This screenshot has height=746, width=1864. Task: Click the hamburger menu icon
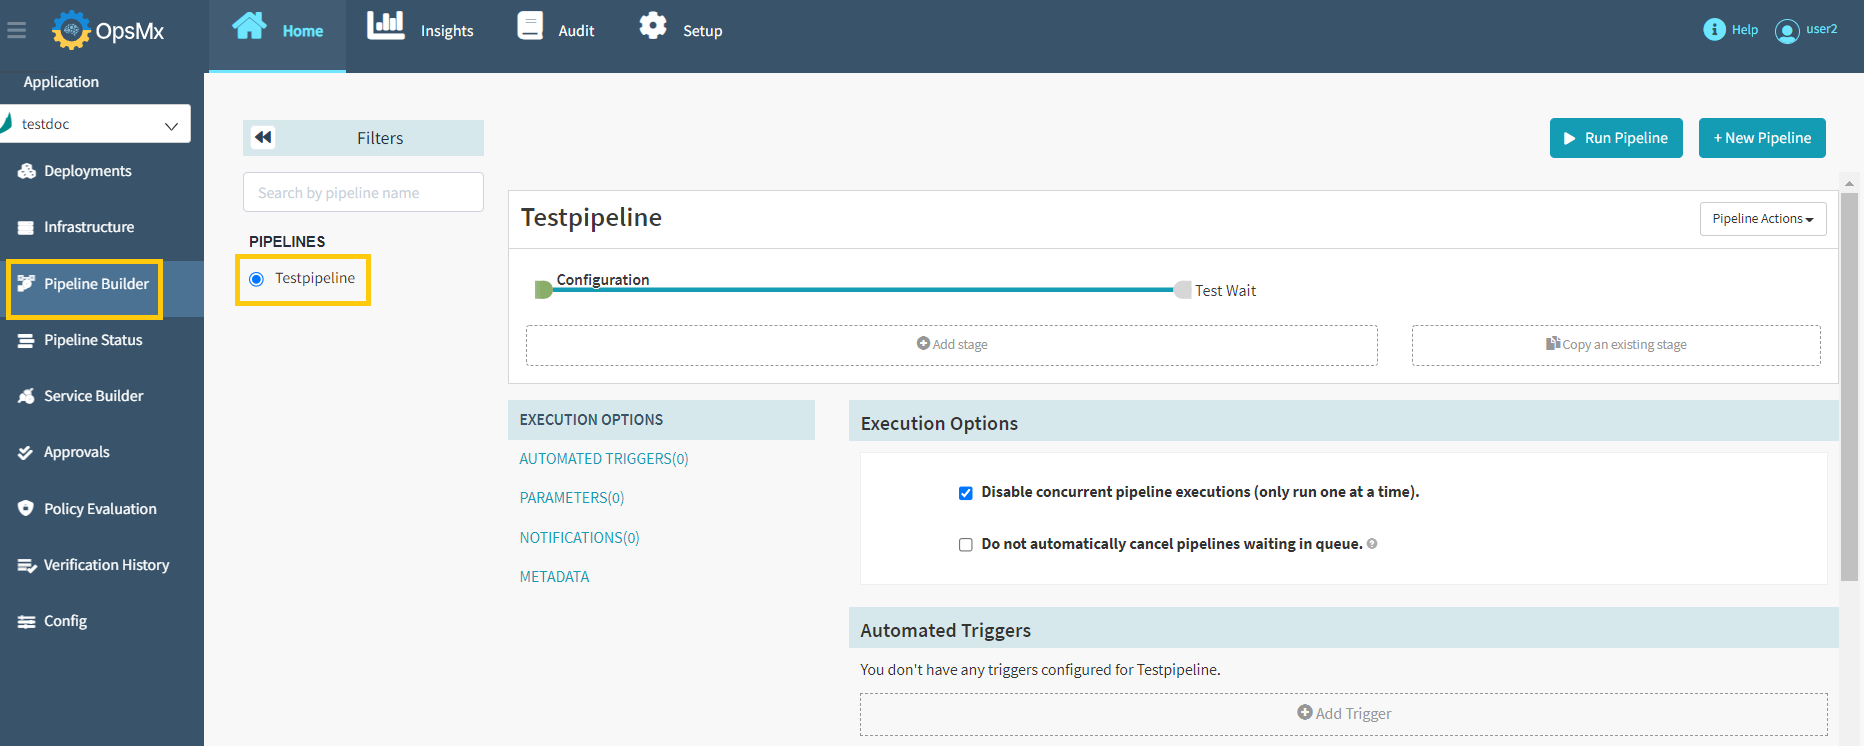point(16,31)
